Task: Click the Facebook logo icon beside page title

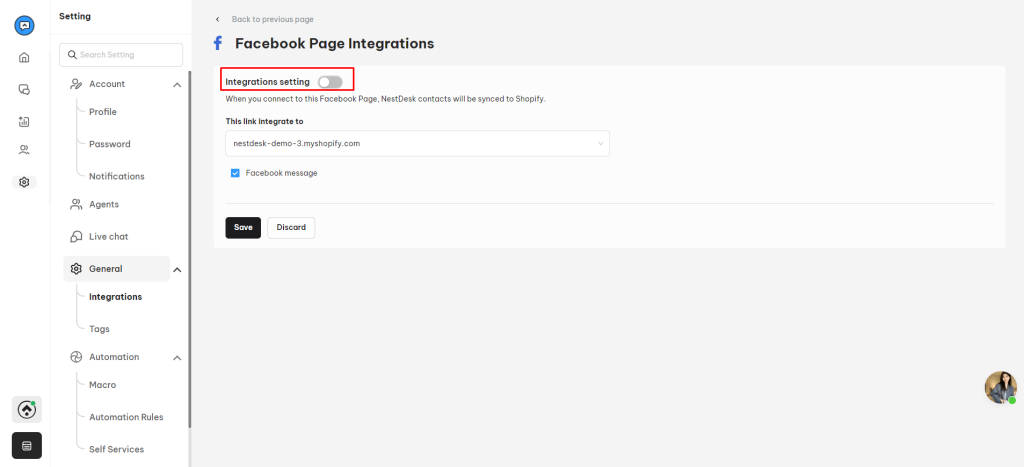Action: pos(218,44)
